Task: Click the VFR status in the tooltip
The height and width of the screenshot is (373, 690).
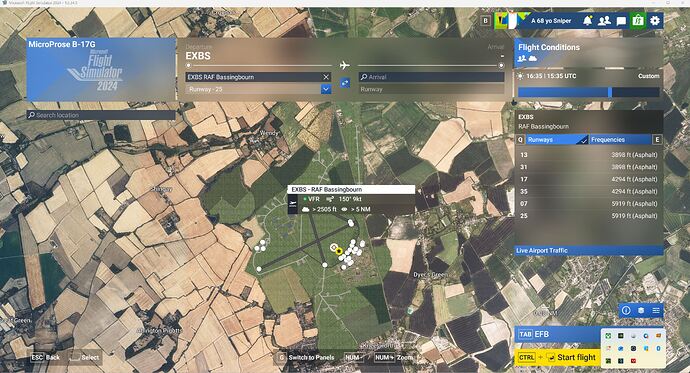Action: [x=311, y=199]
